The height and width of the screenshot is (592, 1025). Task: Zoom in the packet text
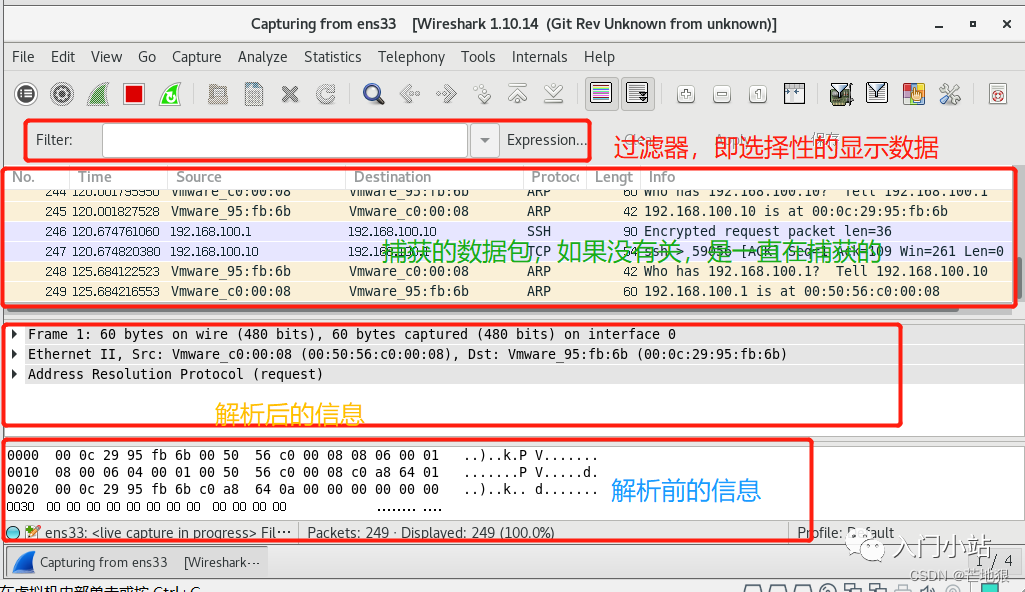point(686,95)
